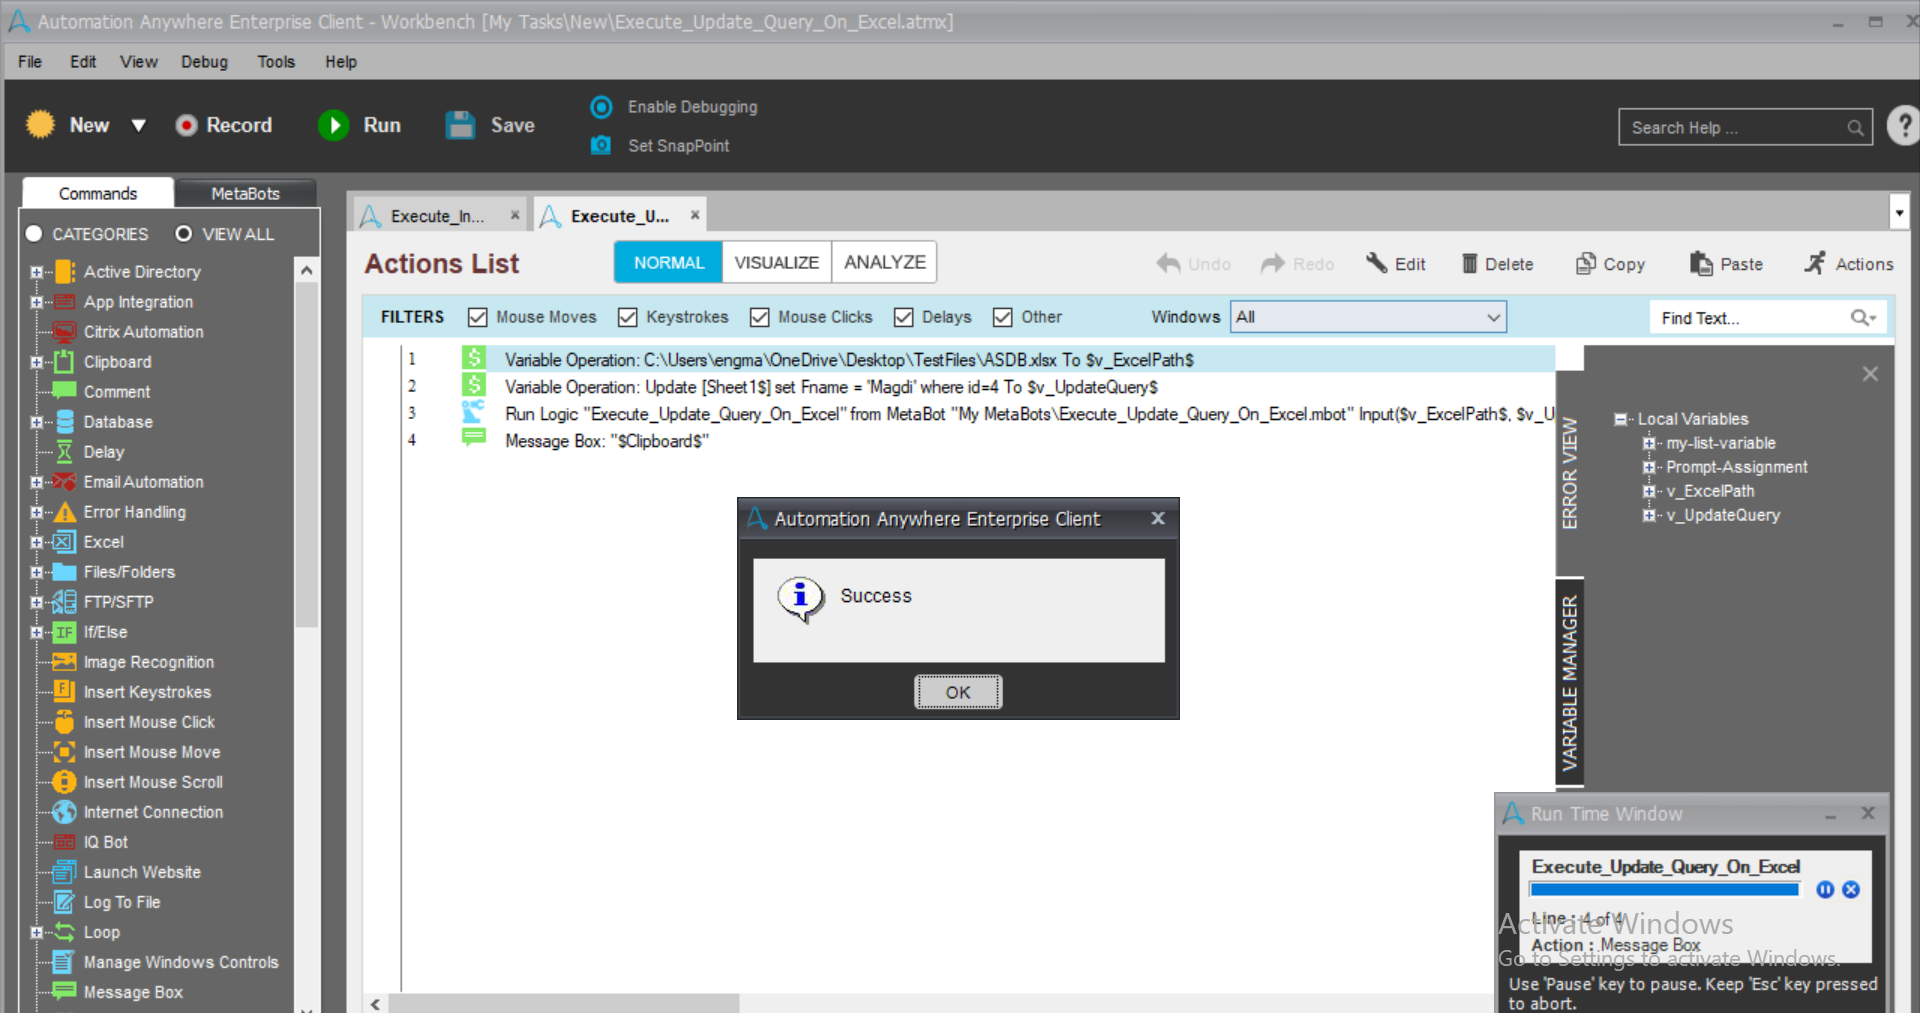Toggle the Mouse Clicks filter checkbox
The width and height of the screenshot is (1920, 1013).
760,317
